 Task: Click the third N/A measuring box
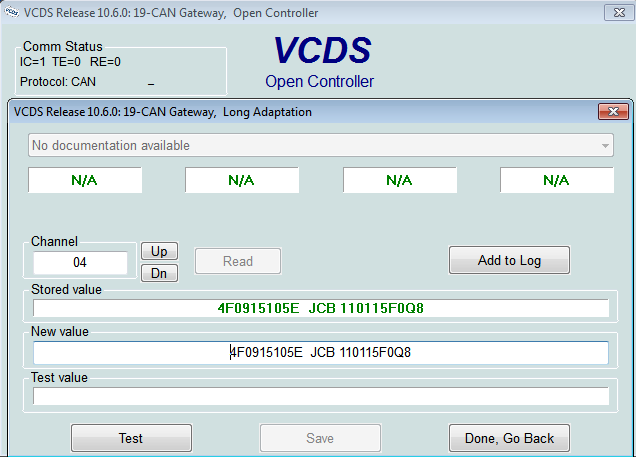(400, 180)
